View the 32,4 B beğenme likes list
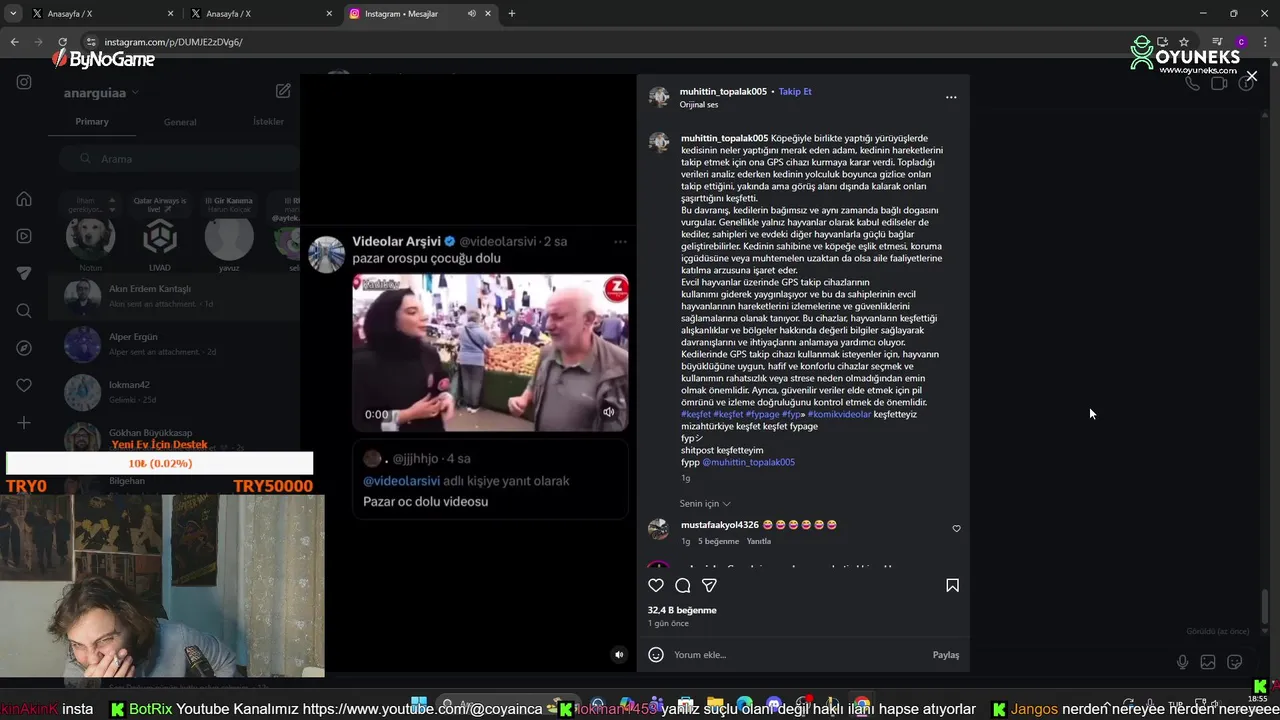 [x=682, y=610]
